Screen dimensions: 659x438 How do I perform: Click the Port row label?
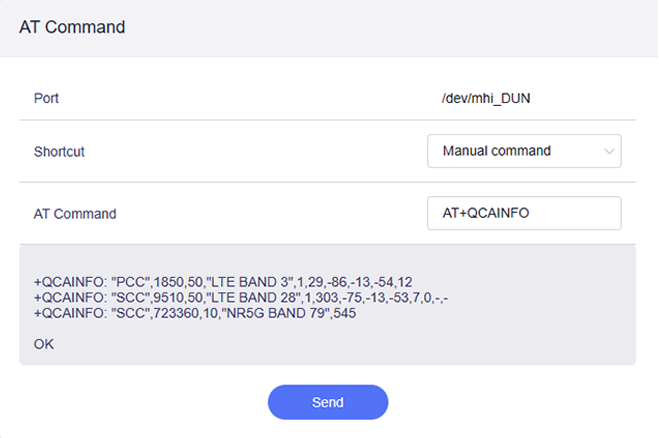click(x=46, y=98)
